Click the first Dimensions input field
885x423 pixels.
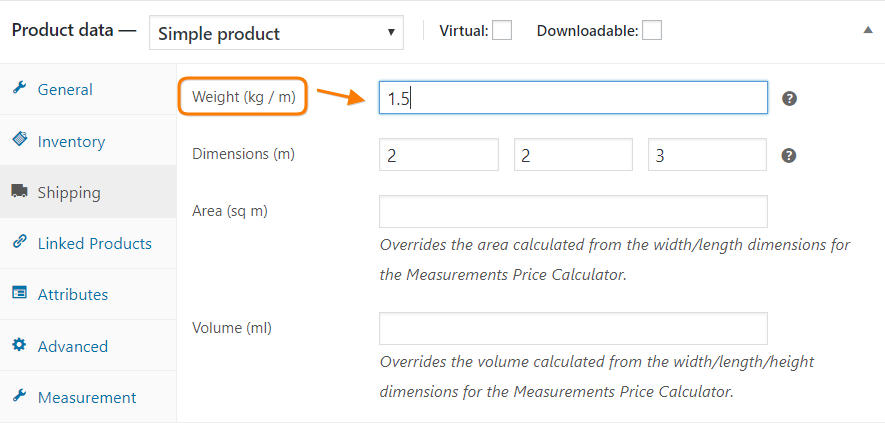(x=439, y=155)
